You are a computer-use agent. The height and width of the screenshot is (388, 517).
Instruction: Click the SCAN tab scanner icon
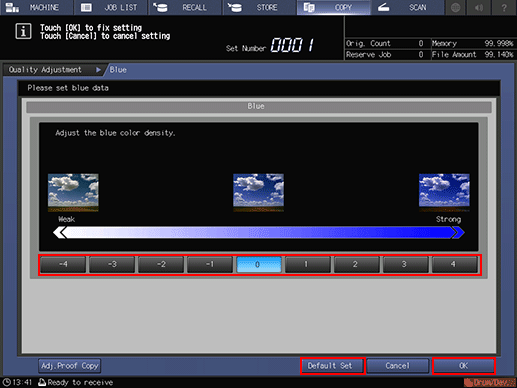(x=384, y=7)
